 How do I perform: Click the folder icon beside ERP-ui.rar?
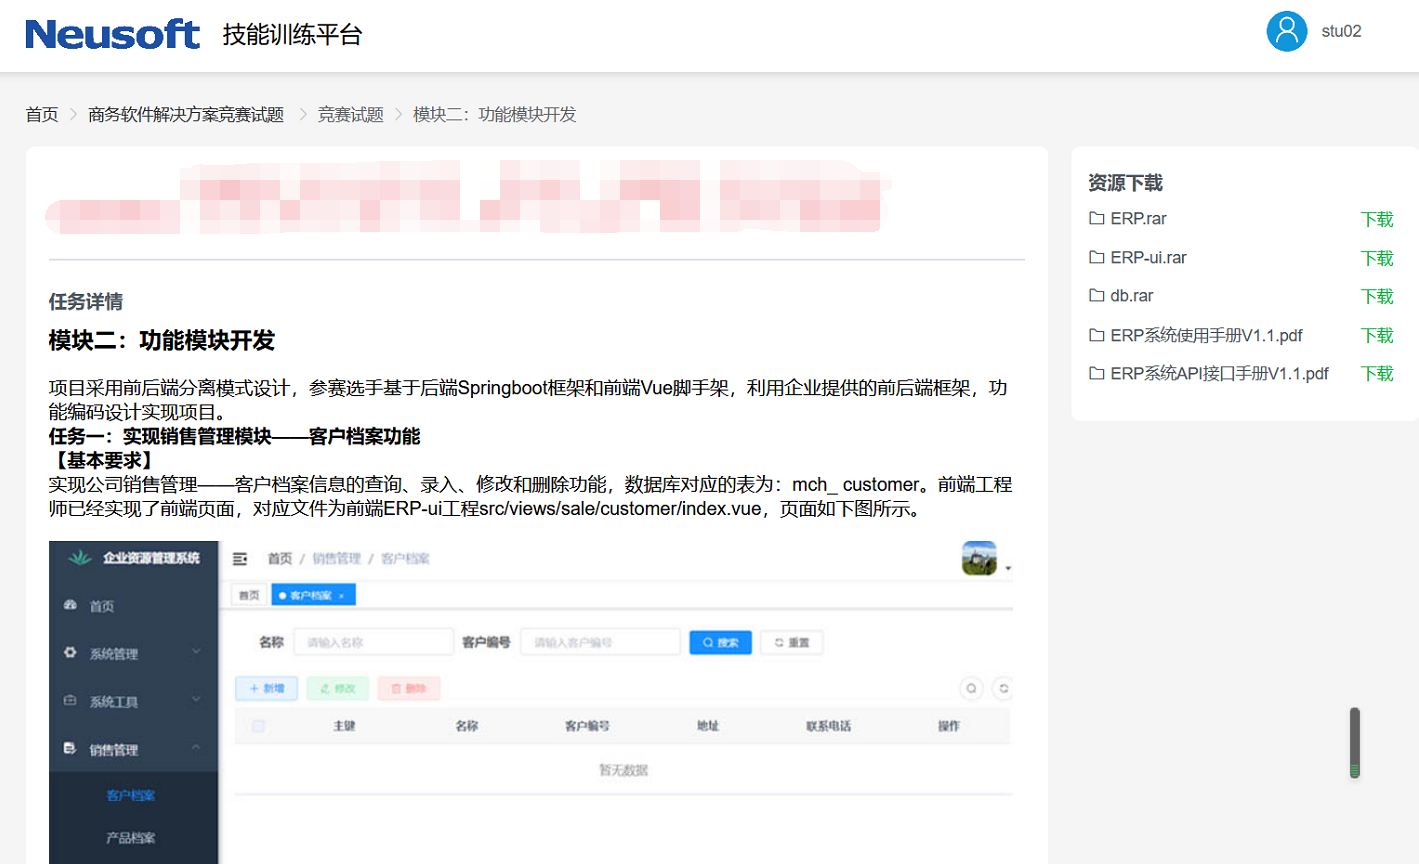(x=1097, y=257)
